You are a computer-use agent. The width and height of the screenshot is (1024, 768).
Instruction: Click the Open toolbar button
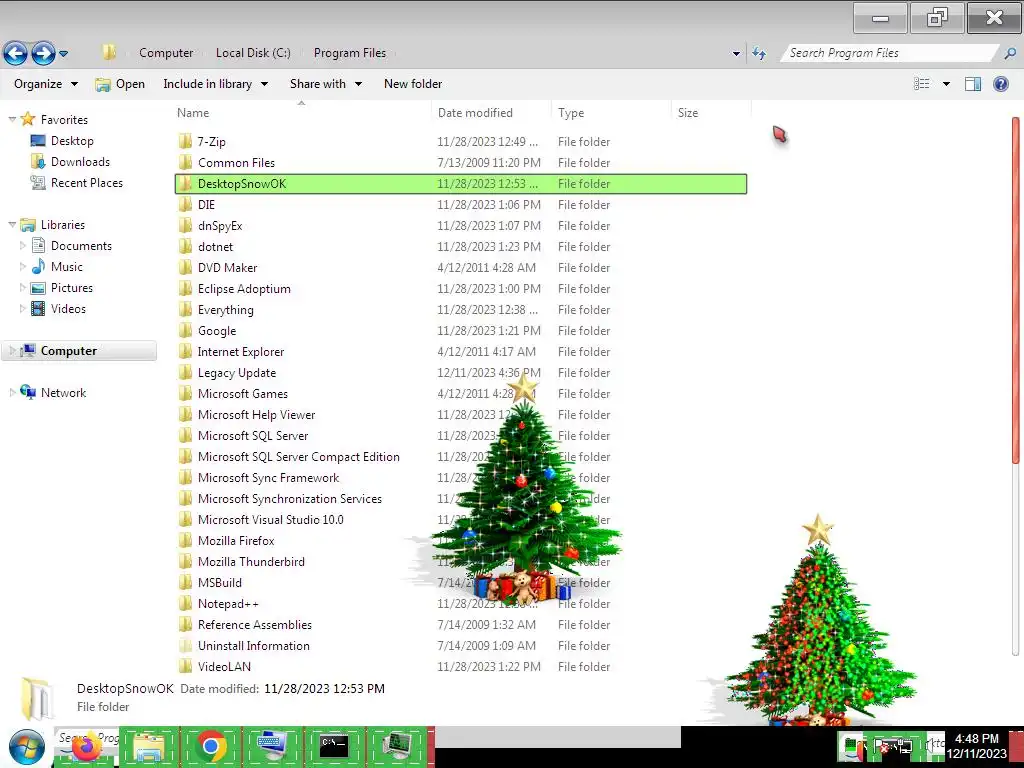point(120,84)
